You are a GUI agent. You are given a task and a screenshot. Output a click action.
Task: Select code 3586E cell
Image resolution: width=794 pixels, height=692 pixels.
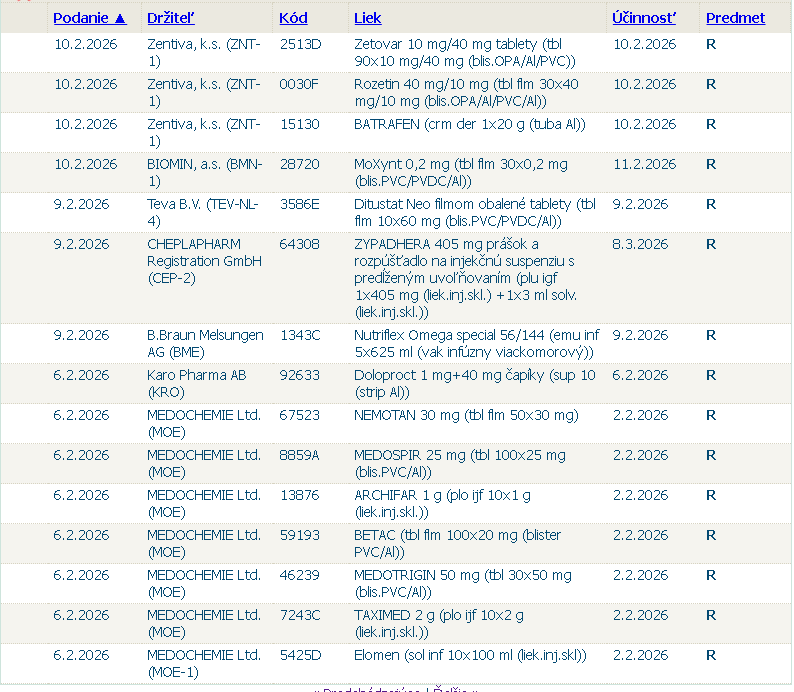299,205
